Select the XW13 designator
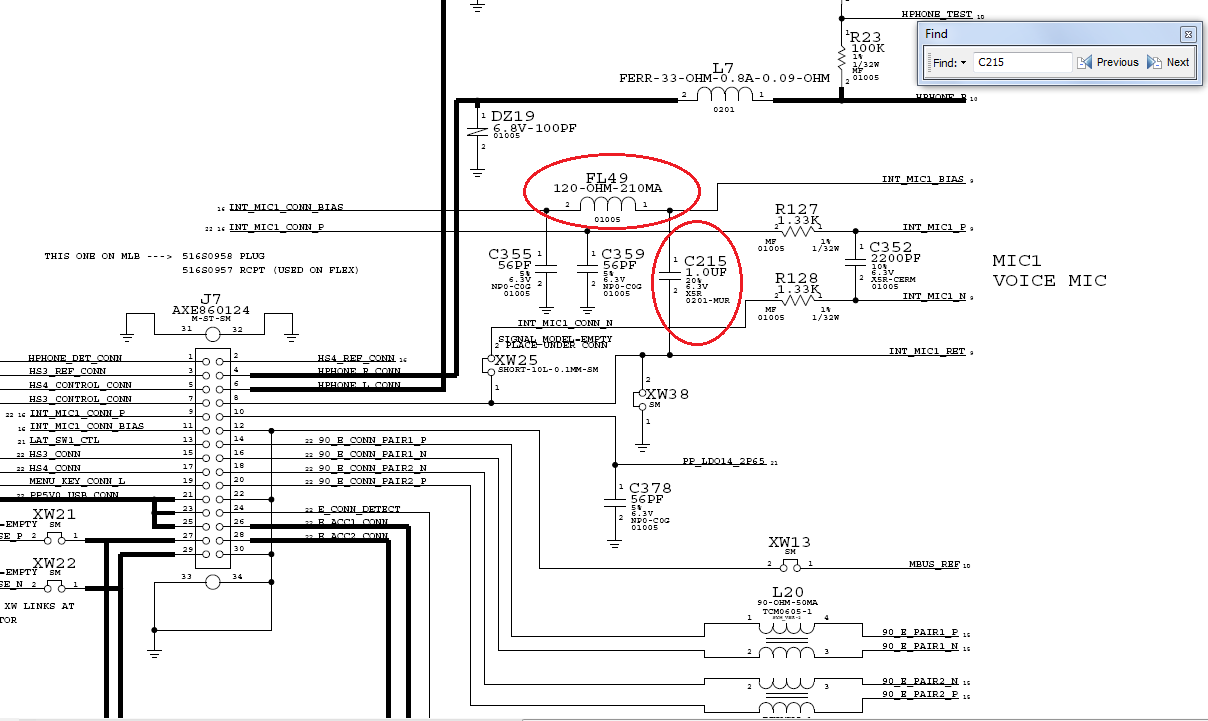1208x721 pixels. click(789, 542)
